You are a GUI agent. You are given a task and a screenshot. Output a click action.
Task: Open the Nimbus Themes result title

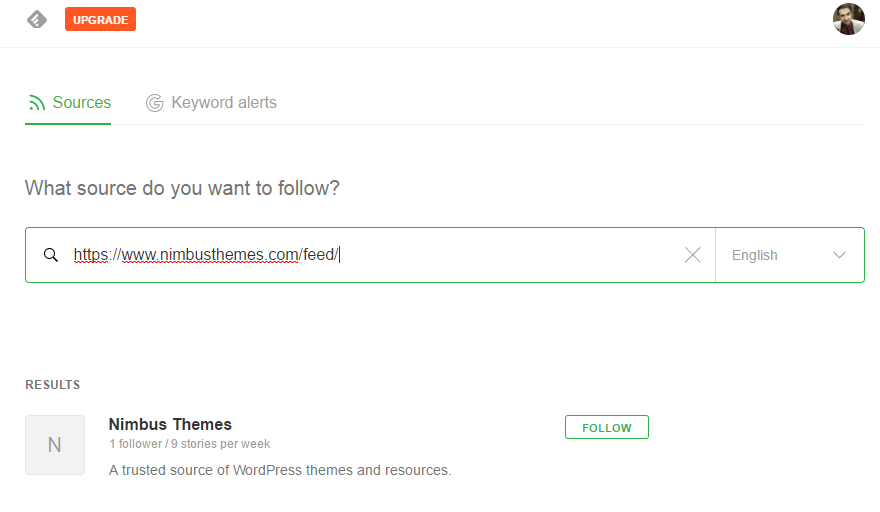point(170,424)
